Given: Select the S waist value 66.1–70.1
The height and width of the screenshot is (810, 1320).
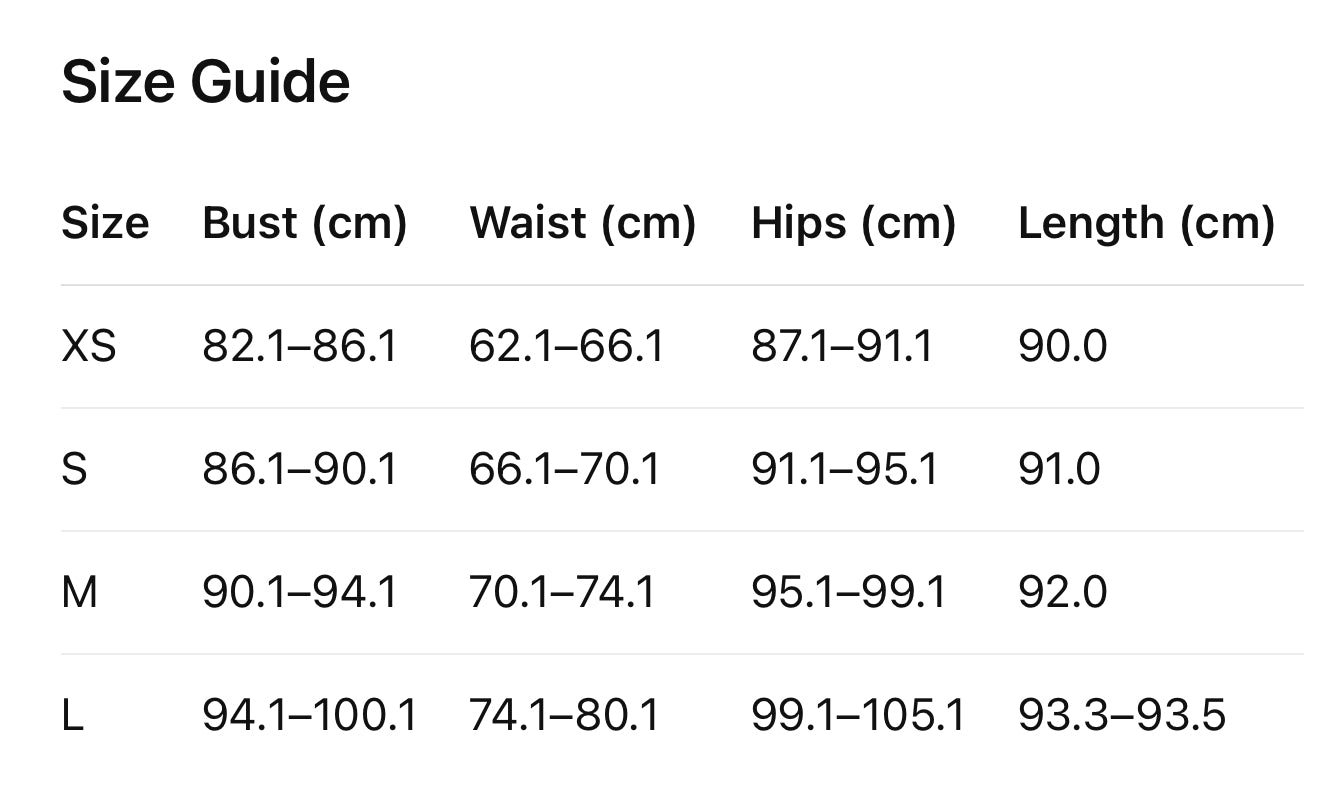Looking at the screenshot, I should click(565, 470).
